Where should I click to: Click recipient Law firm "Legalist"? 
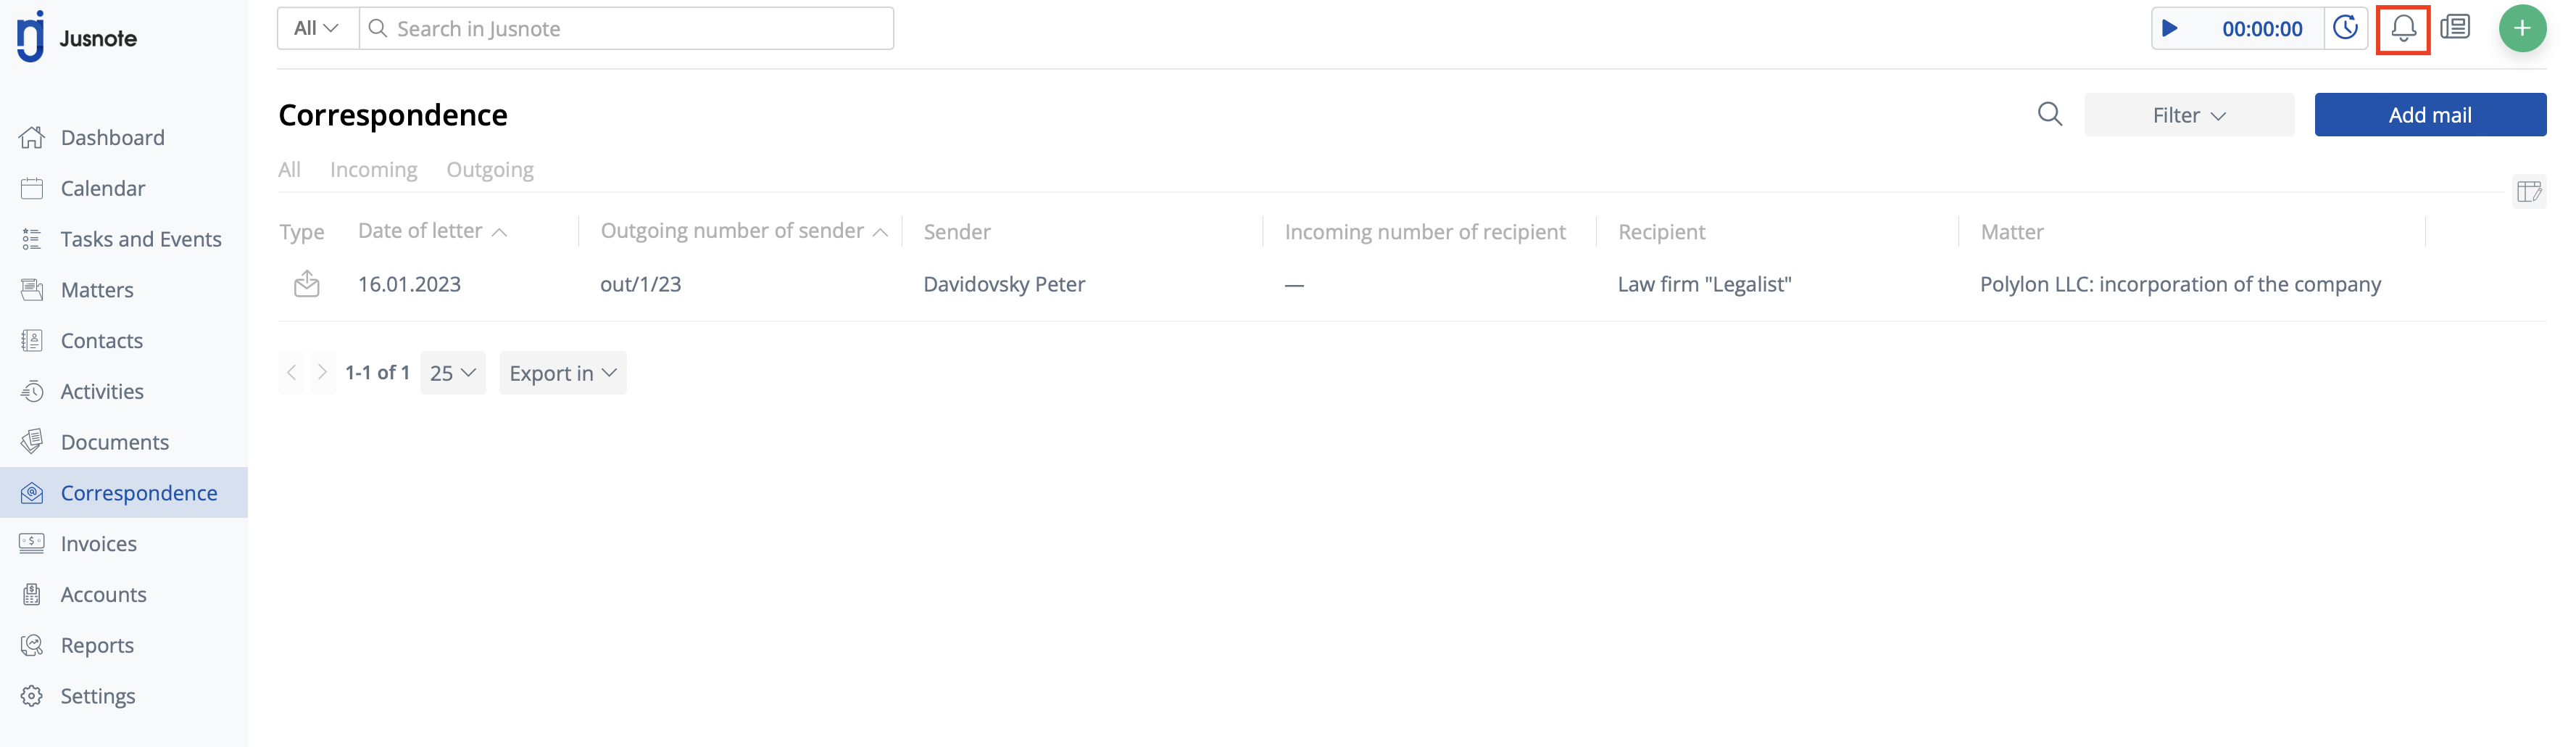coord(1704,284)
